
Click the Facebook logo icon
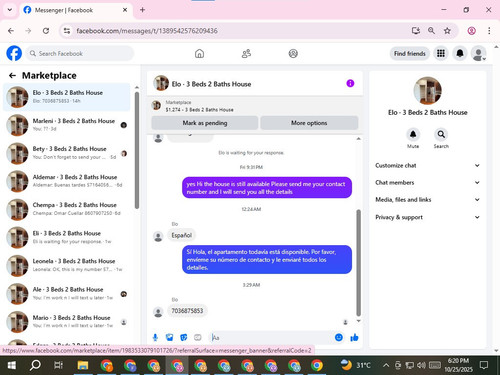coord(14,53)
